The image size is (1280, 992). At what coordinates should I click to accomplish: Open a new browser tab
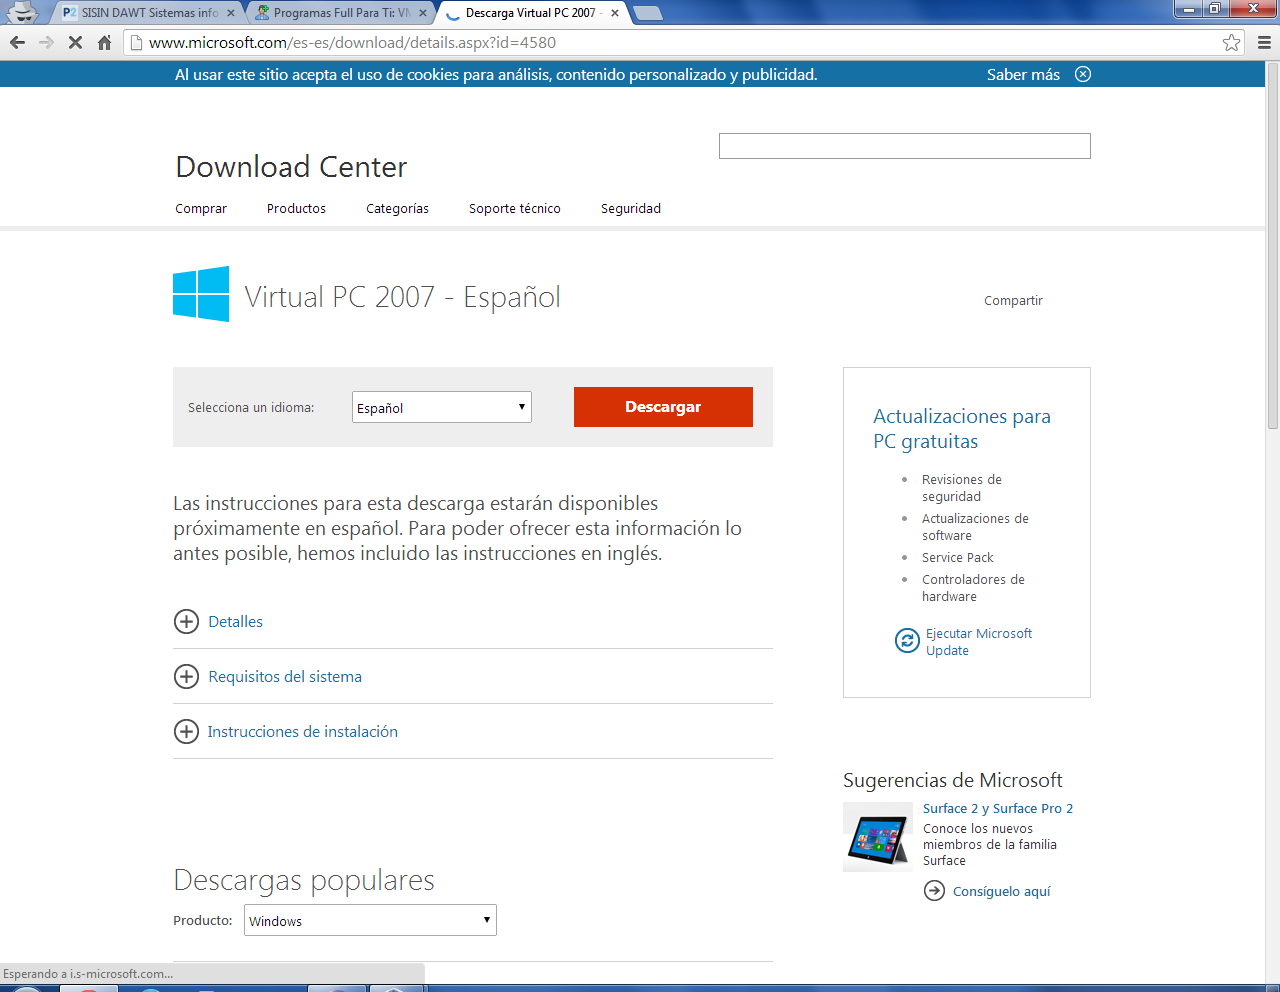coord(648,13)
